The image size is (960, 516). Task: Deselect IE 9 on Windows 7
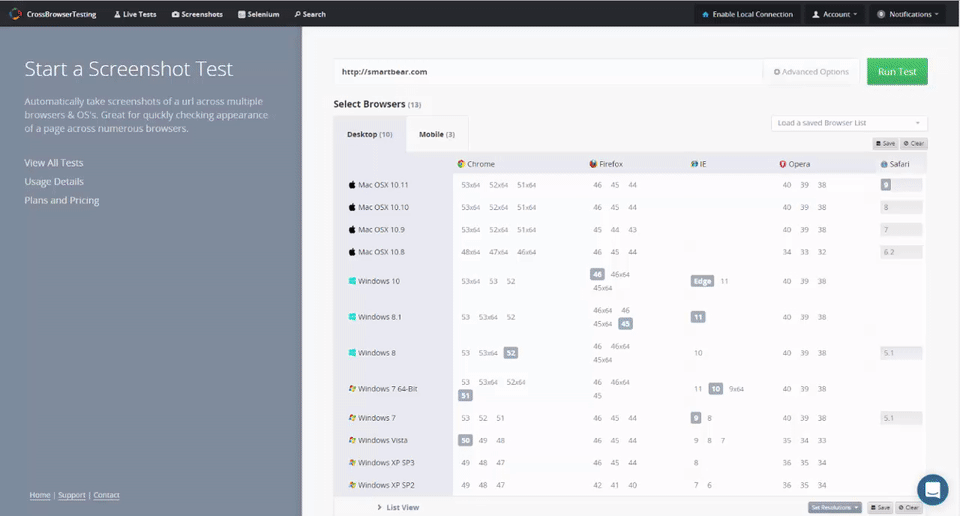tap(696, 418)
